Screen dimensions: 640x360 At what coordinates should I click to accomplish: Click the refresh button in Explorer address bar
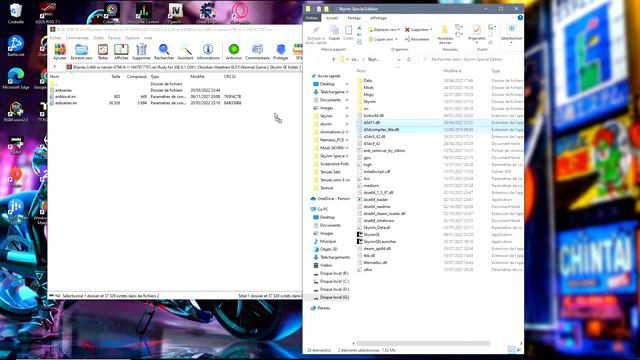coord(409,60)
